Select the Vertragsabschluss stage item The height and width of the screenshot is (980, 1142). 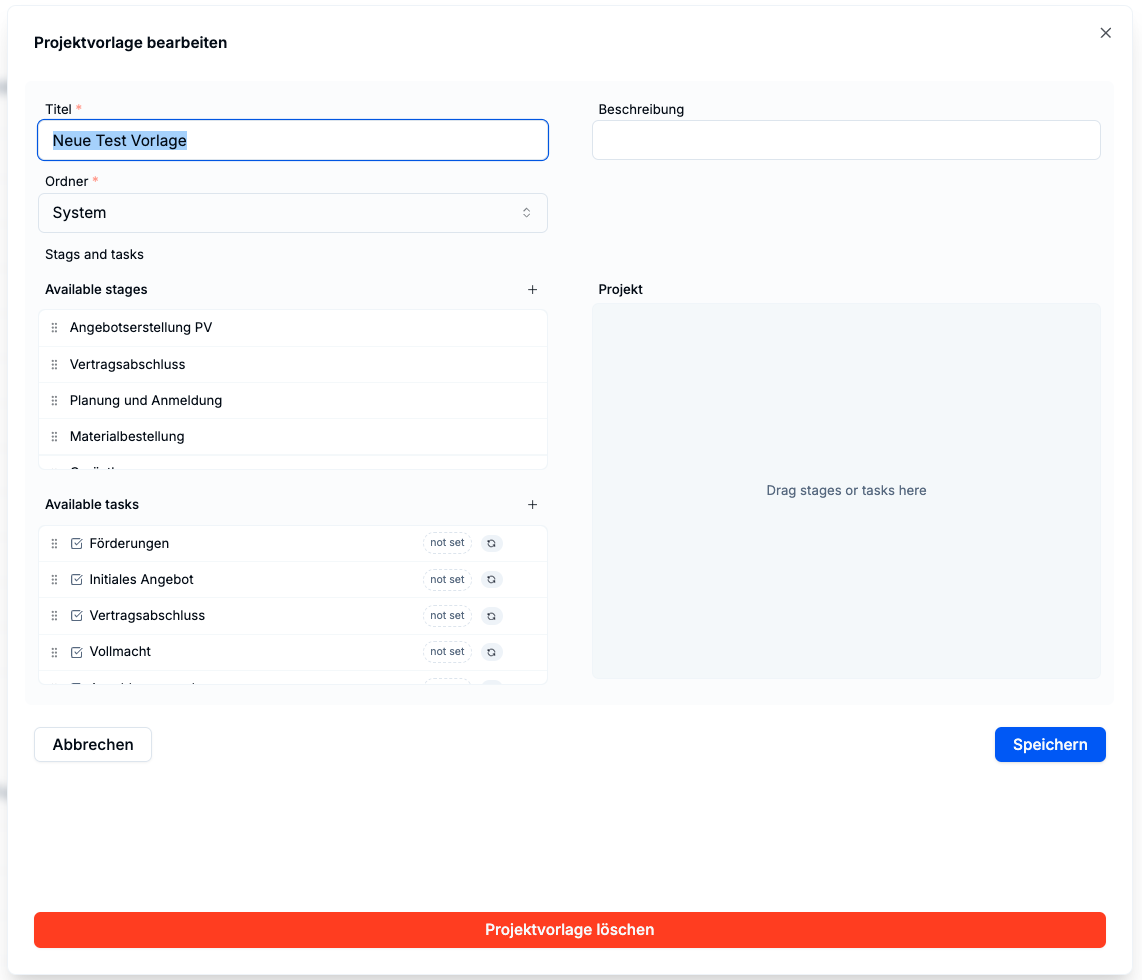coord(128,365)
